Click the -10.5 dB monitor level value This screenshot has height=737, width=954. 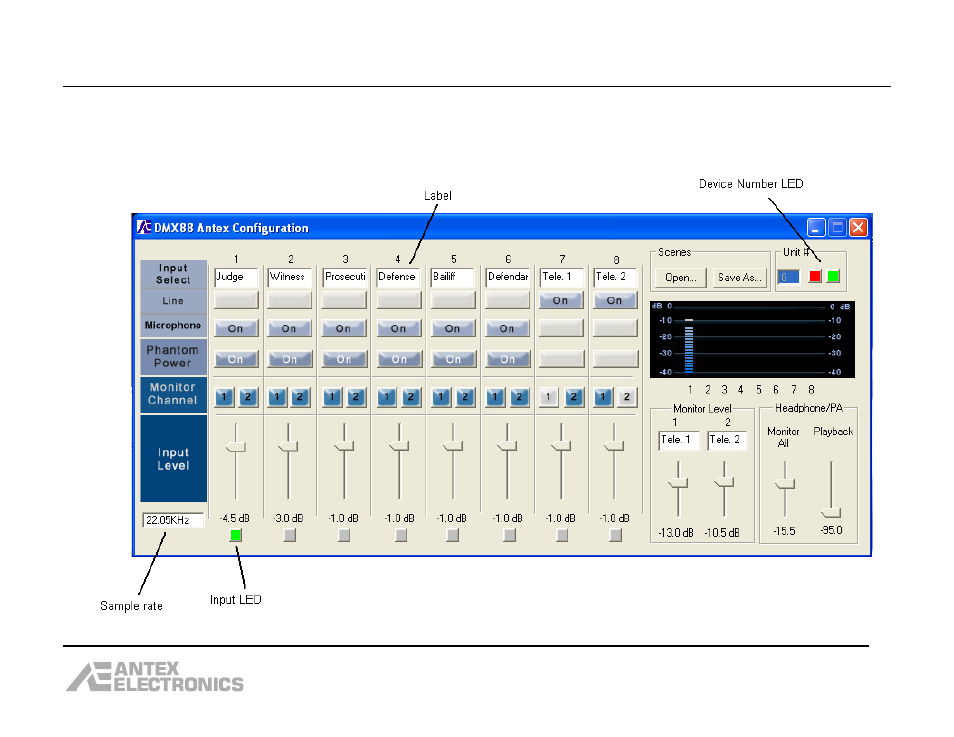(722, 533)
